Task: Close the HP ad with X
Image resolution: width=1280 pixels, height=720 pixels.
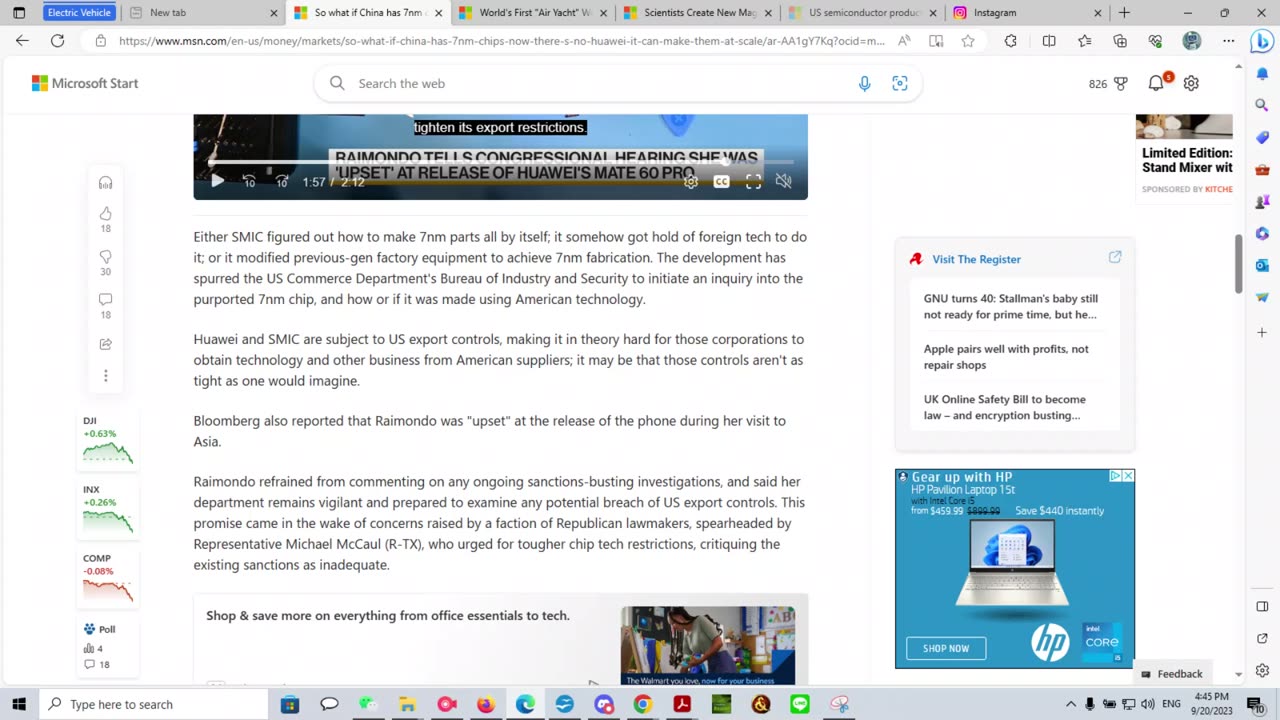Action: click(1128, 476)
